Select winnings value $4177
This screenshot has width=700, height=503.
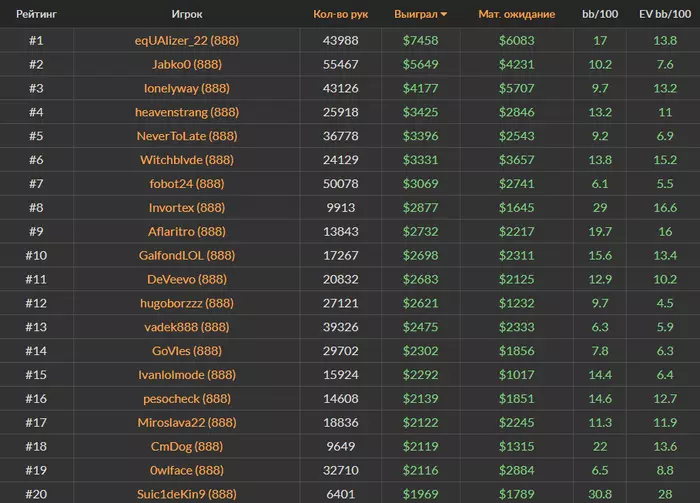pos(421,88)
